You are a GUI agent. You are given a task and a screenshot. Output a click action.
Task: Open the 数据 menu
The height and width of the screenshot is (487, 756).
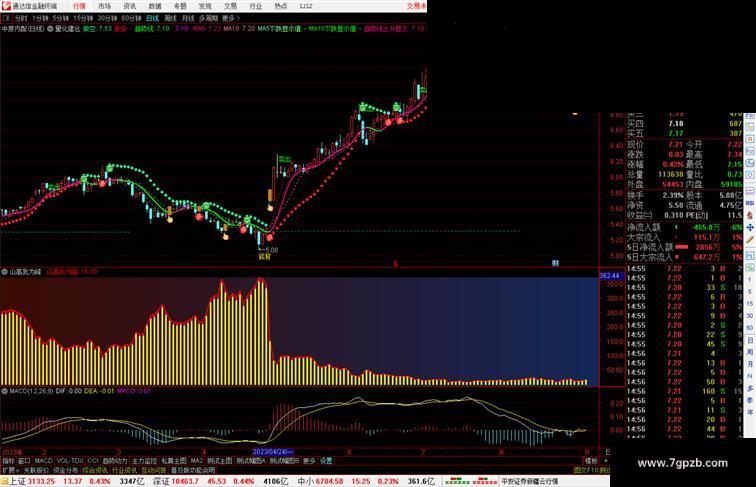point(155,6)
